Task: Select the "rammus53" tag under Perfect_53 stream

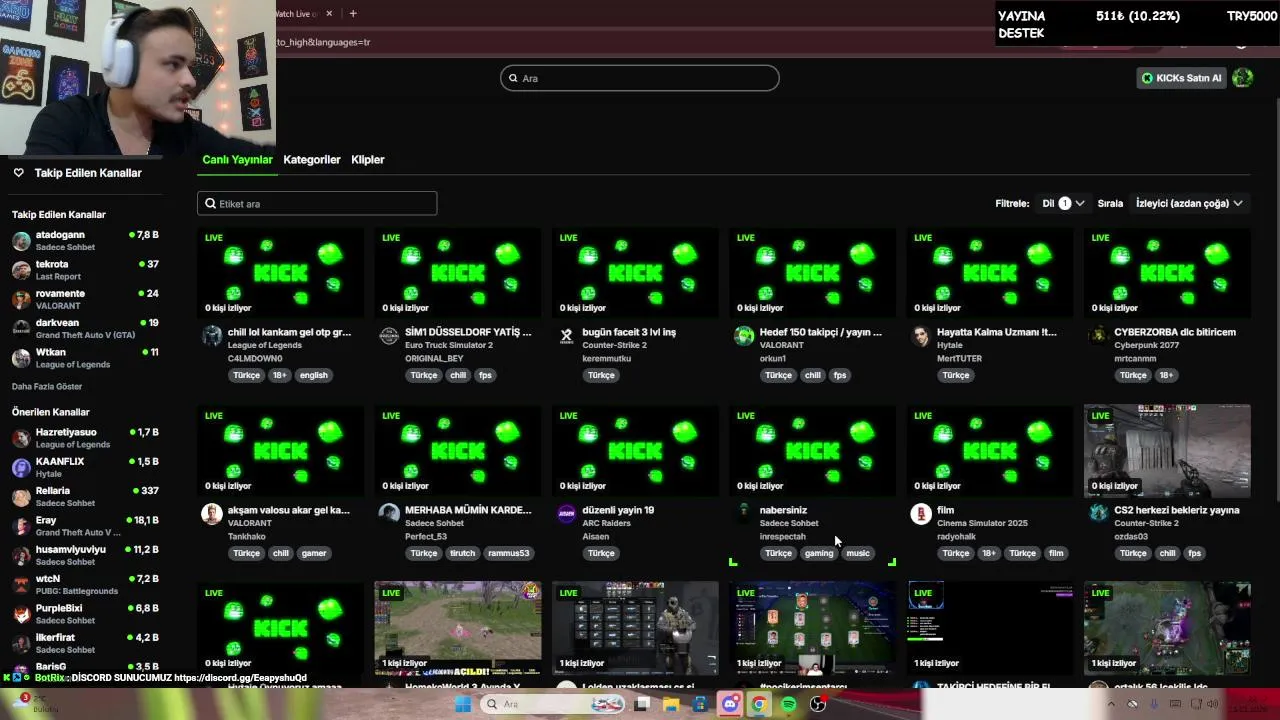Action: tap(509, 553)
